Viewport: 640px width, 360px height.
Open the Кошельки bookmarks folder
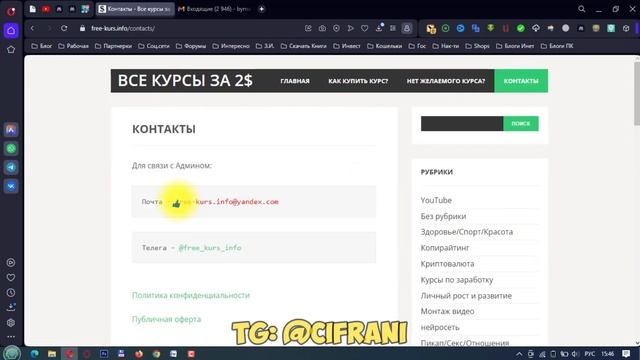[x=384, y=46]
